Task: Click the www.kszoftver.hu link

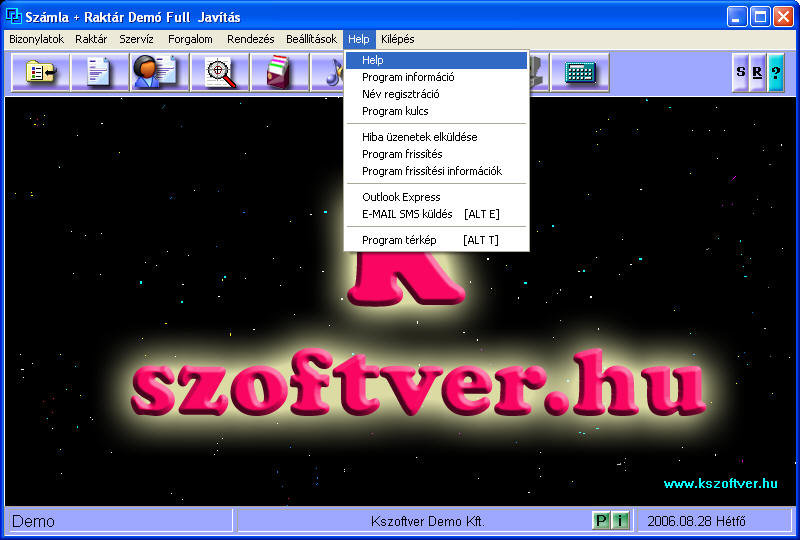Action: click(720, 483)
